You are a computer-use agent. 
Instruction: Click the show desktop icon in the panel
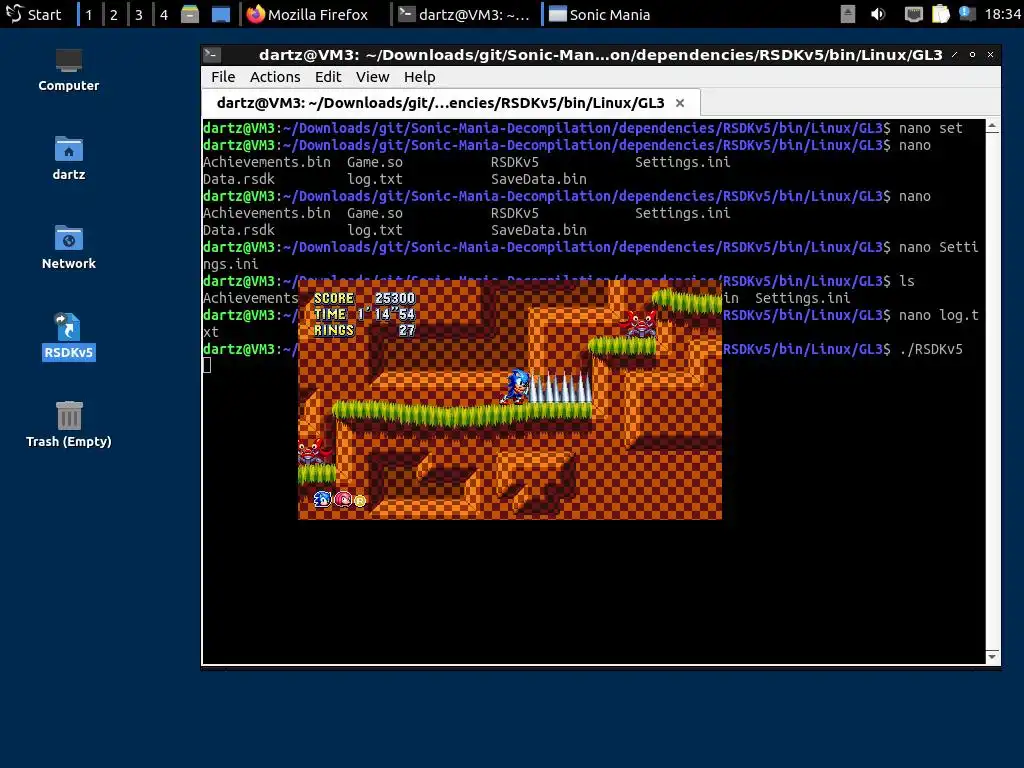point(221,14)
